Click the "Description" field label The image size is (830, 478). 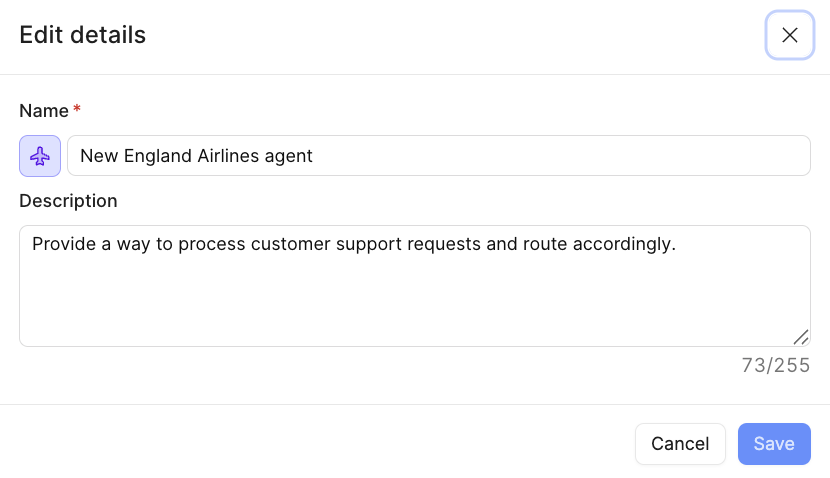tap(68, 201)
